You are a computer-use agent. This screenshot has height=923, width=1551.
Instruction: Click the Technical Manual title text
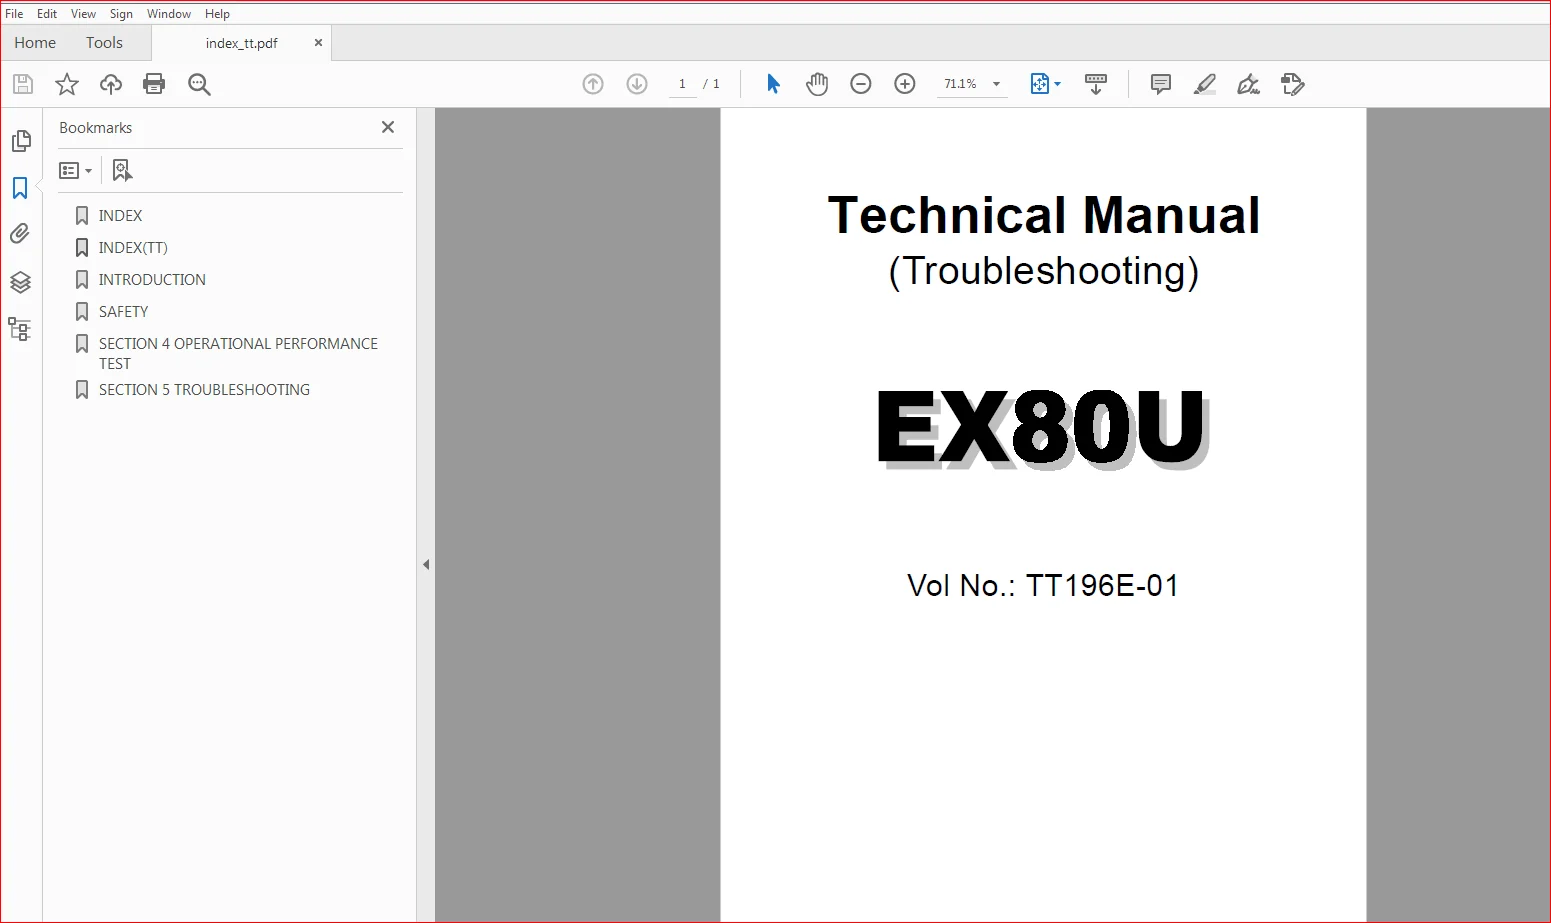coord(1044,215)
